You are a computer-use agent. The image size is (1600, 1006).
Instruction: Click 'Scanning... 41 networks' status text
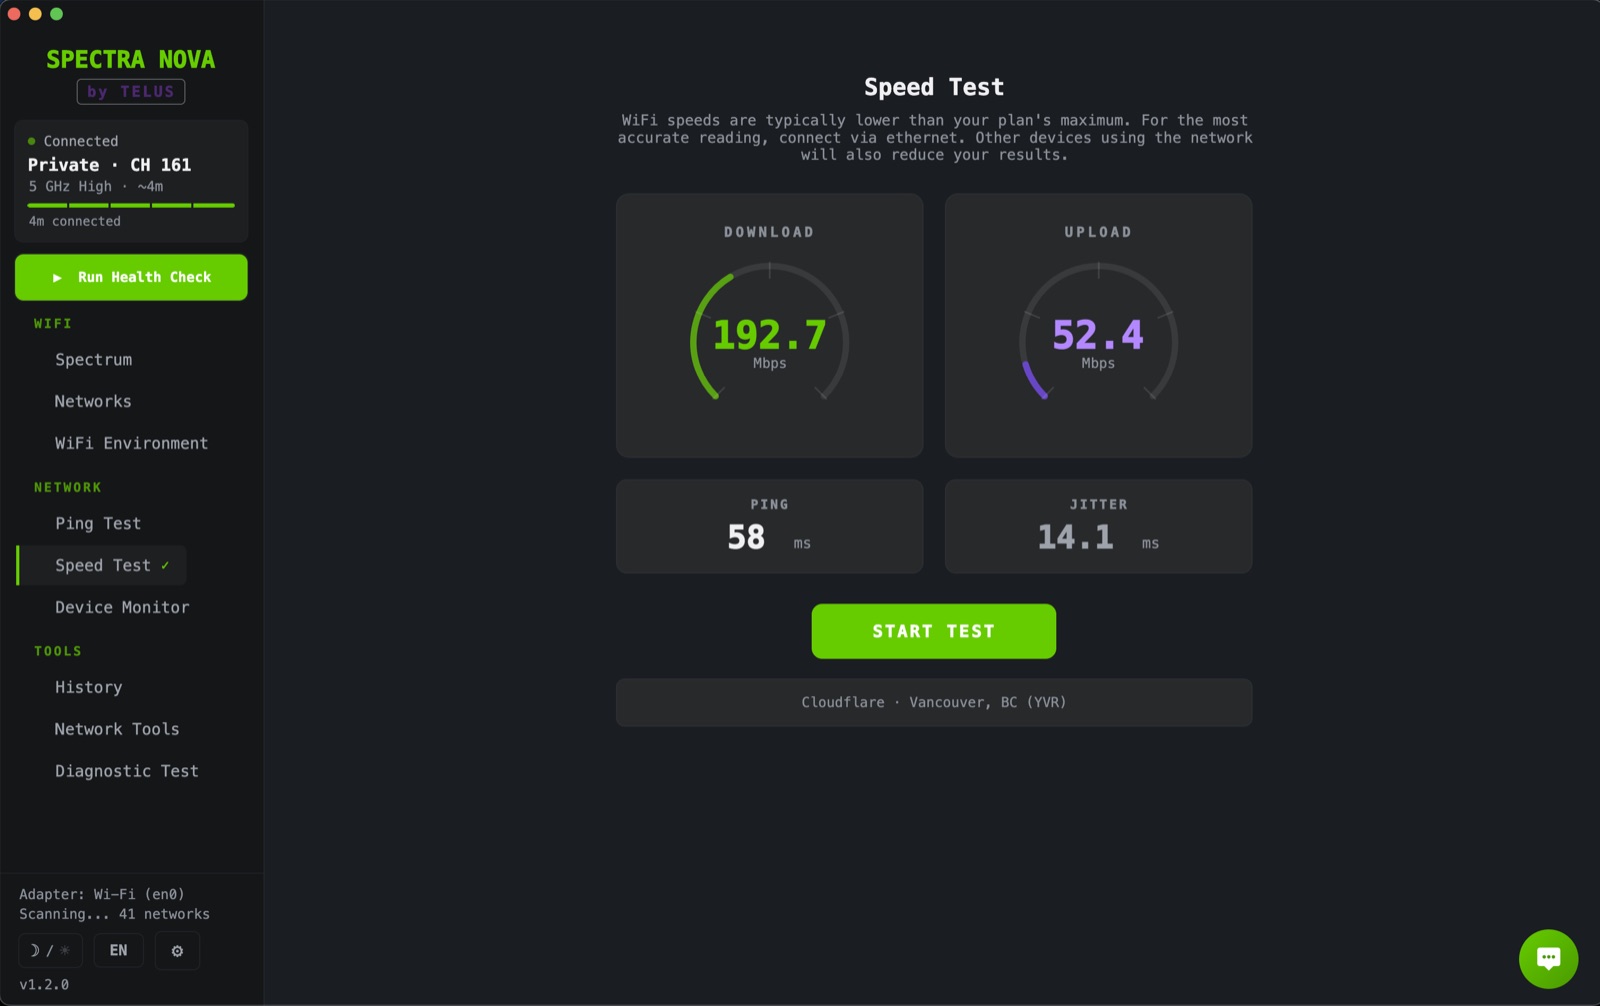click(x=114, y=915)
